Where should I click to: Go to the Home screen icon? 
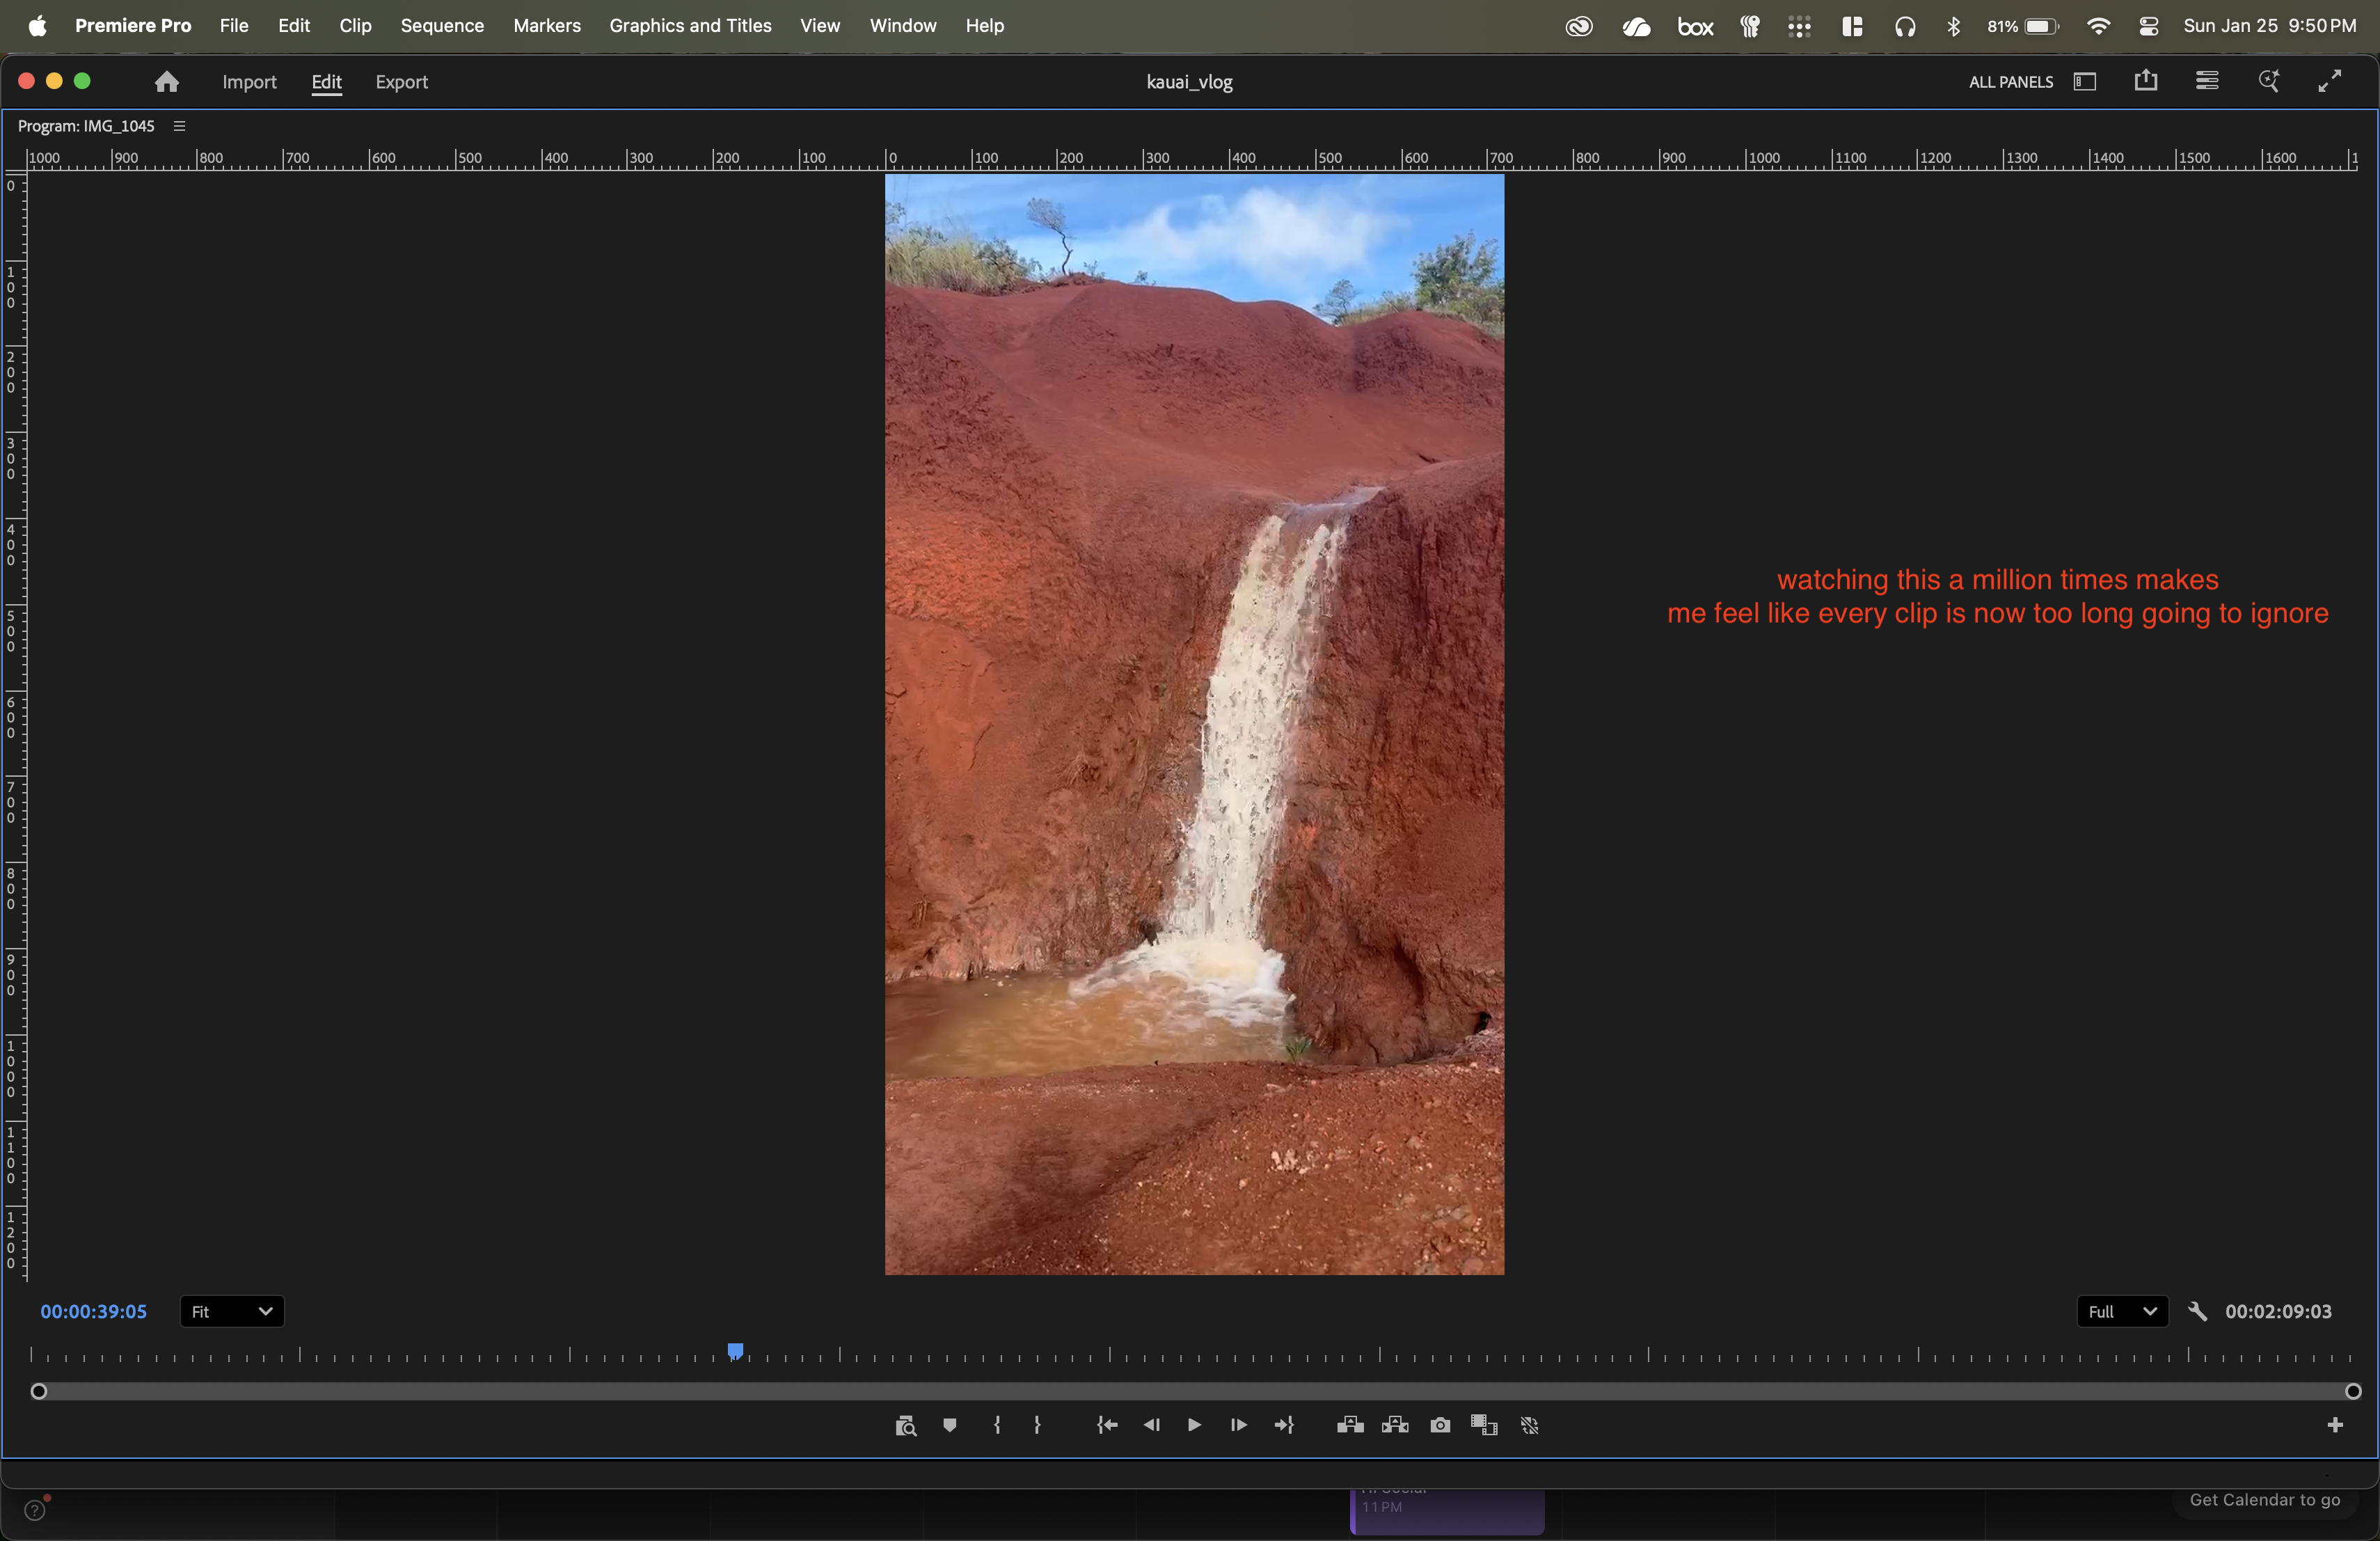click(167, 82)
